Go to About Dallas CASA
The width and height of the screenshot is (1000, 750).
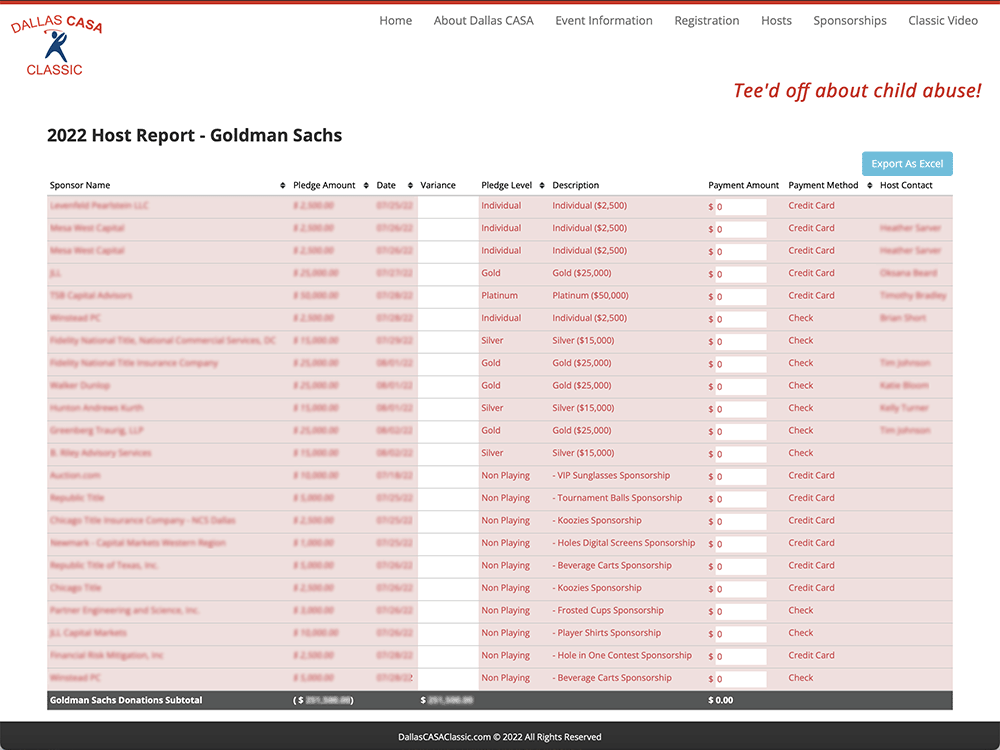(483, 20)
